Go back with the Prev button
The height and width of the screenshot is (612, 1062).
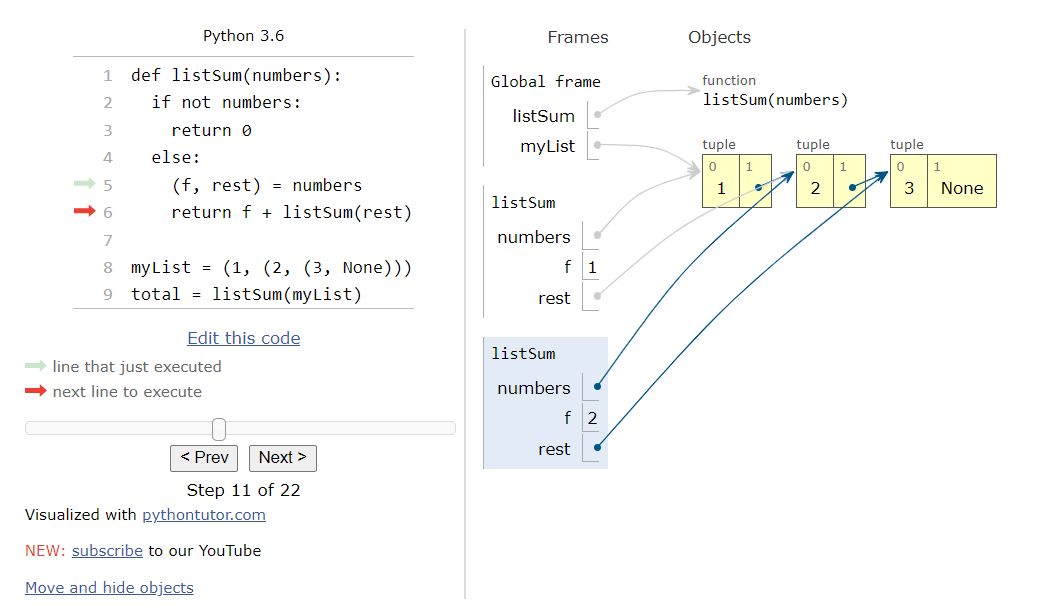click(x=204, y=458)
